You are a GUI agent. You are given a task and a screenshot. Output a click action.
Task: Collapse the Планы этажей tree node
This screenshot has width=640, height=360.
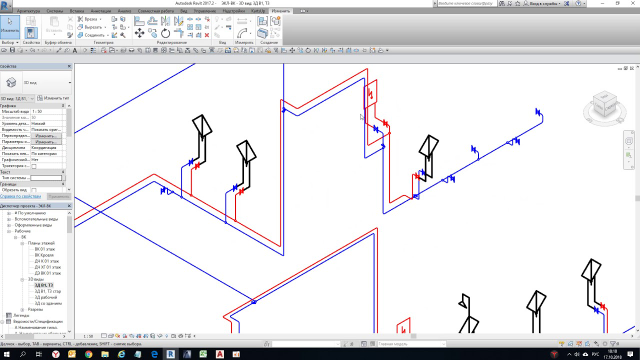pyautogui.click(x=22, y=243)
